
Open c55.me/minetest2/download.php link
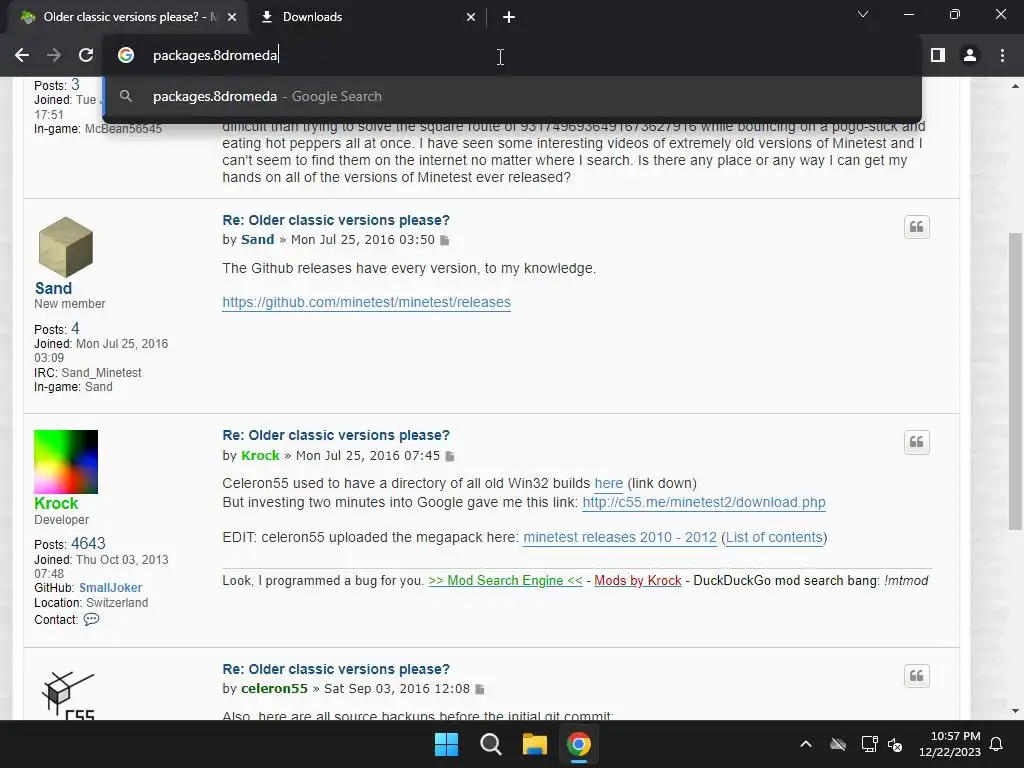pyautogui.click(x=704, y=502)
